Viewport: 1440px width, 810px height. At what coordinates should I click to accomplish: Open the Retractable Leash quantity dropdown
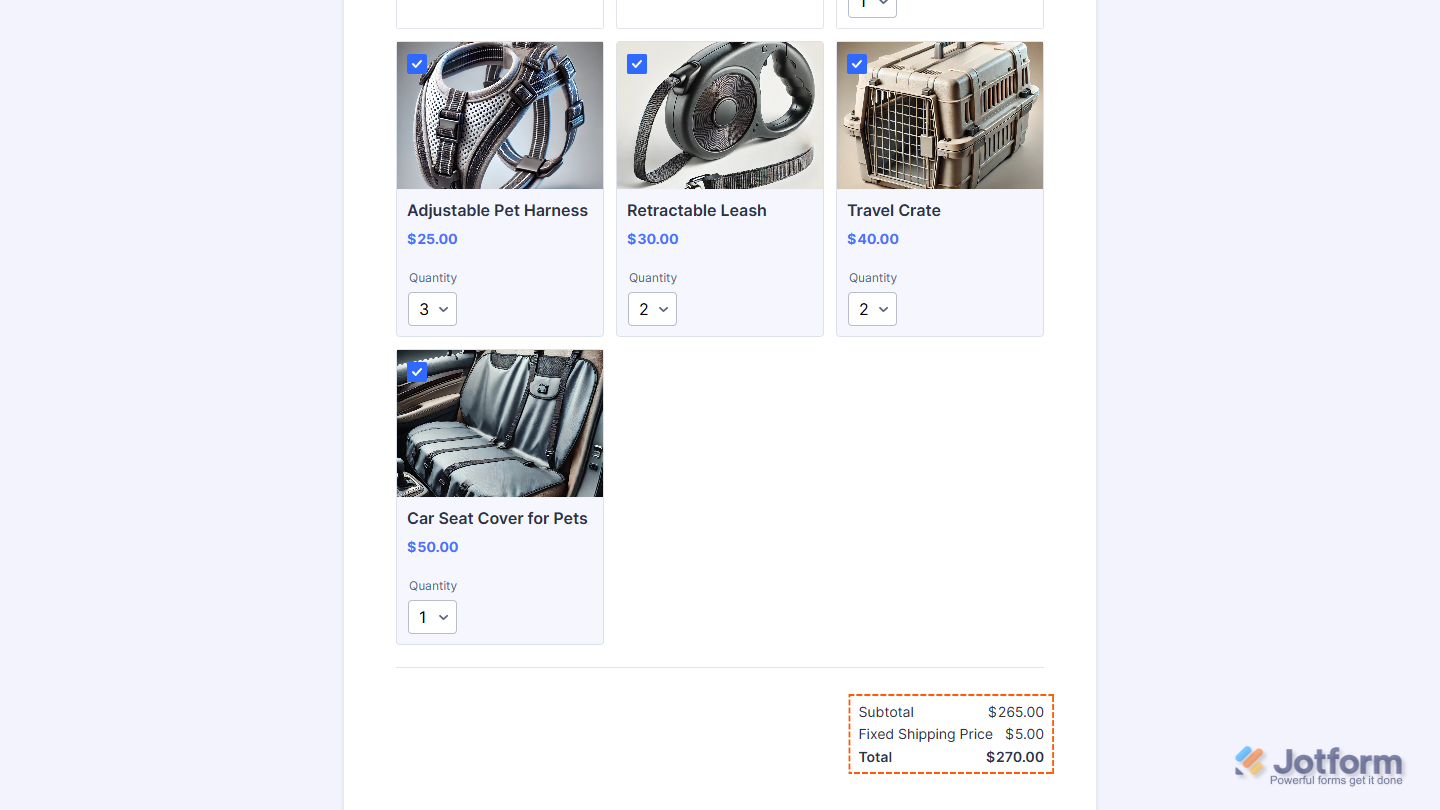[652, 309]
